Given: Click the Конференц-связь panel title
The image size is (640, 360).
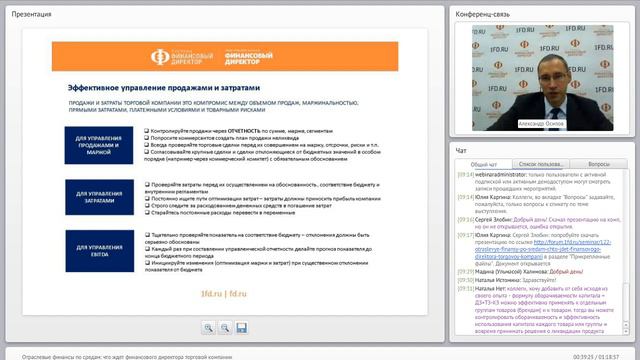Looking at the screenshot, I should (x=482, y=14).
